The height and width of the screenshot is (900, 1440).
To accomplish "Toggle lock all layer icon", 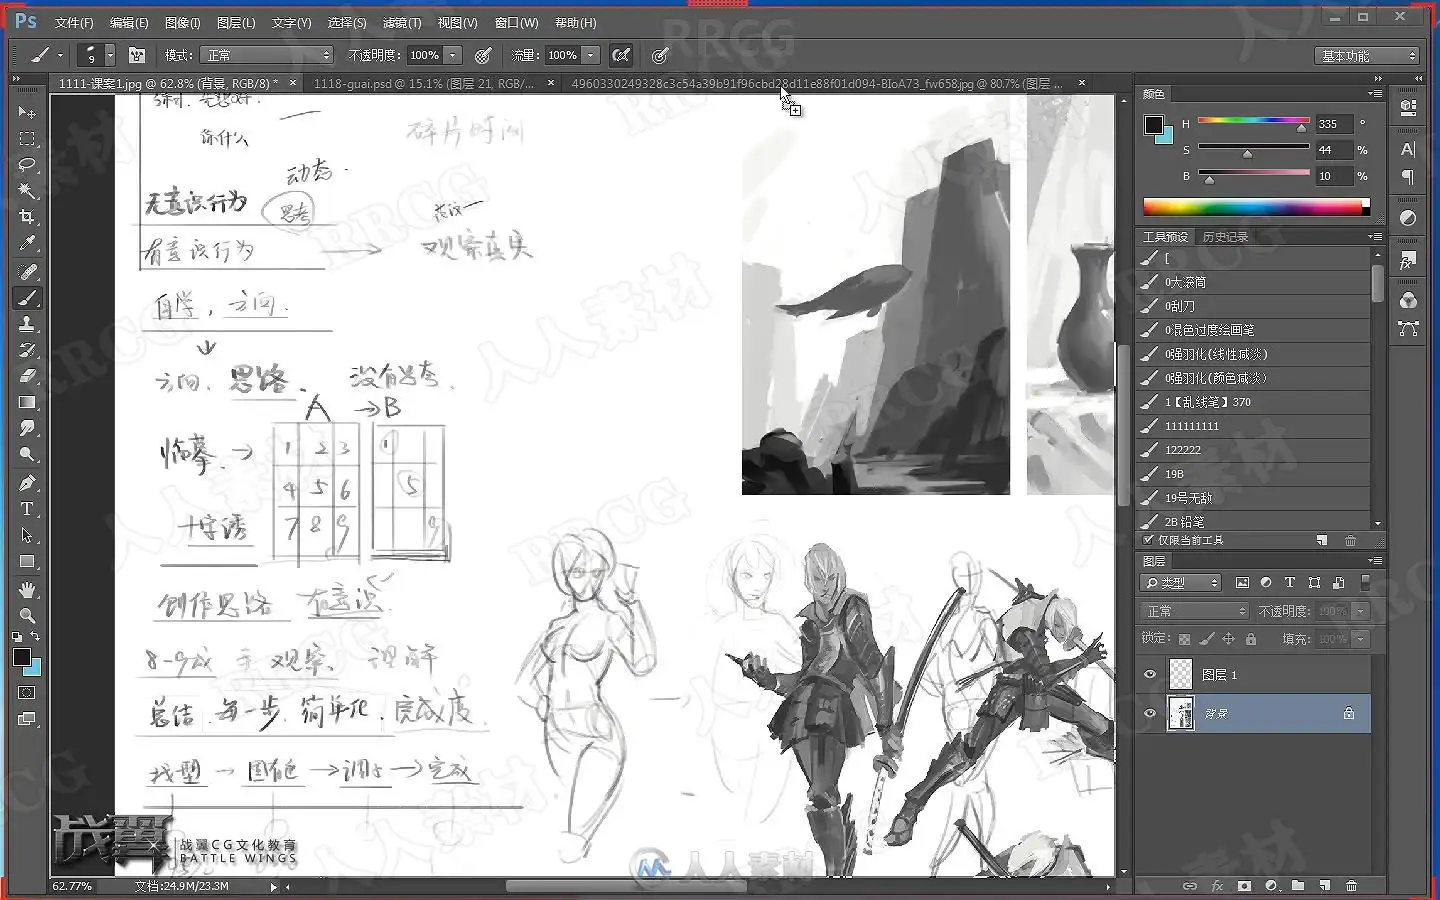I will 1250,638.
